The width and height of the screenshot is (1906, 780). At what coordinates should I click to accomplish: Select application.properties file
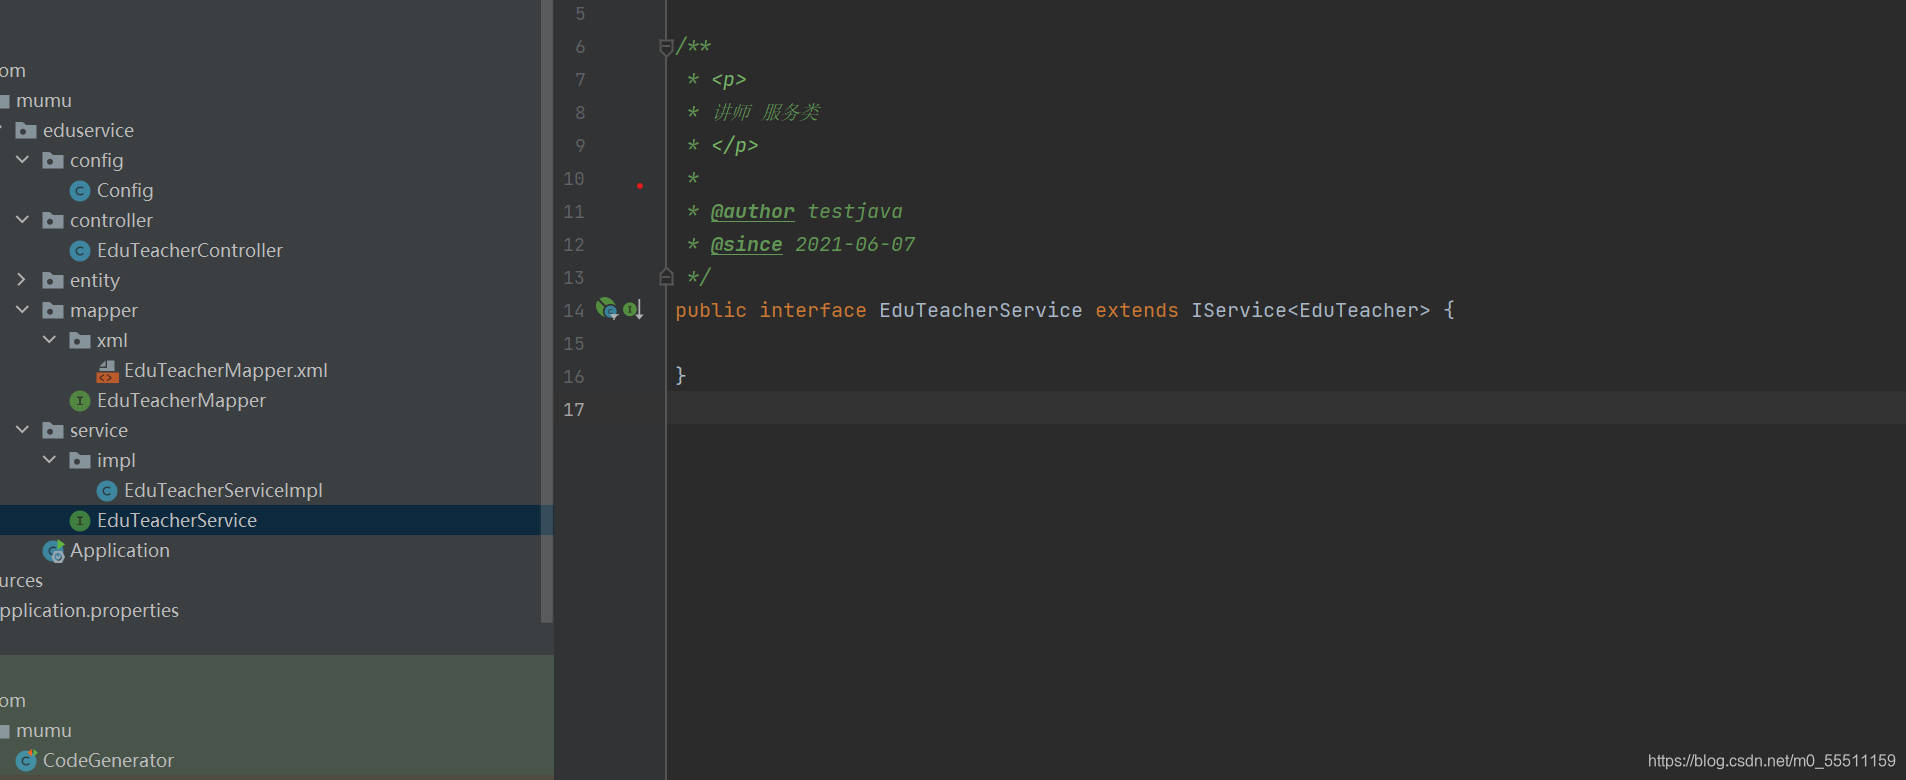[89, 610]
